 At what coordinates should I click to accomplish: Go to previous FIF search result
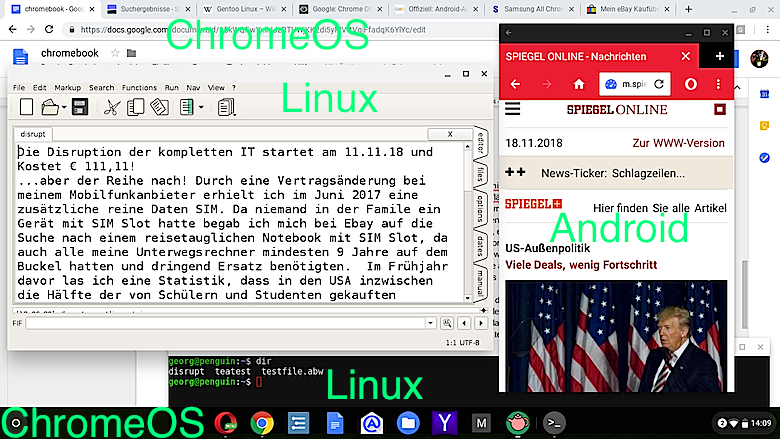click(464, 323)
